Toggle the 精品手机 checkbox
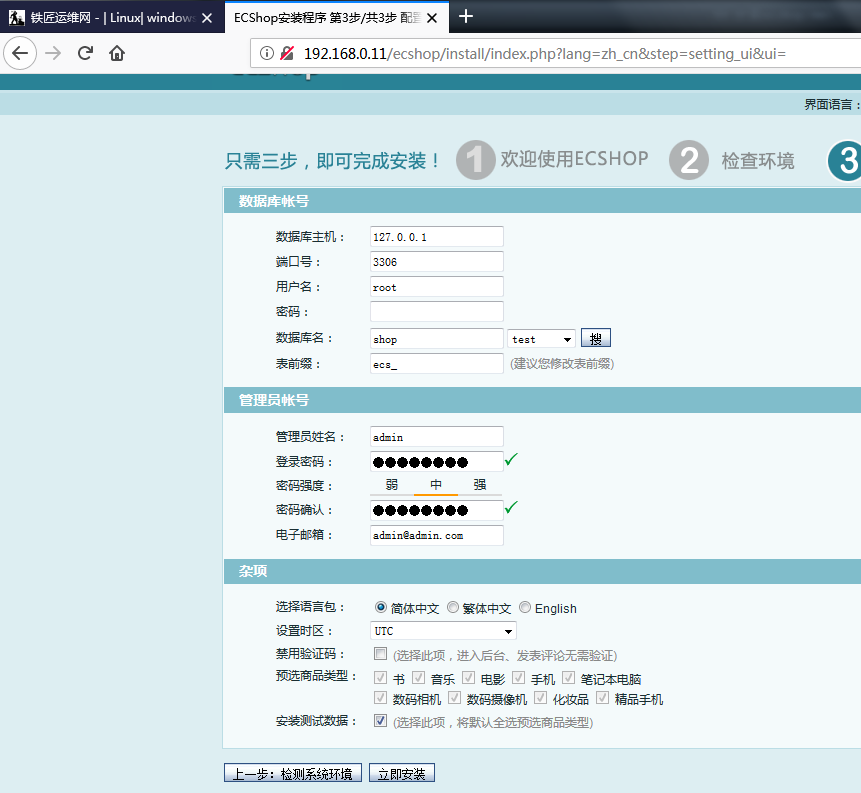The width and height of the screenshot is (861, 793). 602,697
